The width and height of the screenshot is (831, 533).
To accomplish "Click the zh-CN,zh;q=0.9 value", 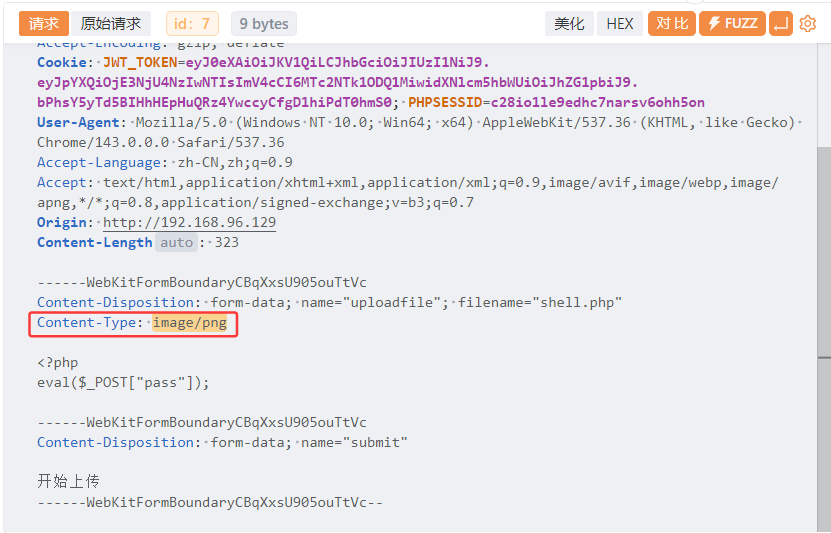I will (235, 162).
